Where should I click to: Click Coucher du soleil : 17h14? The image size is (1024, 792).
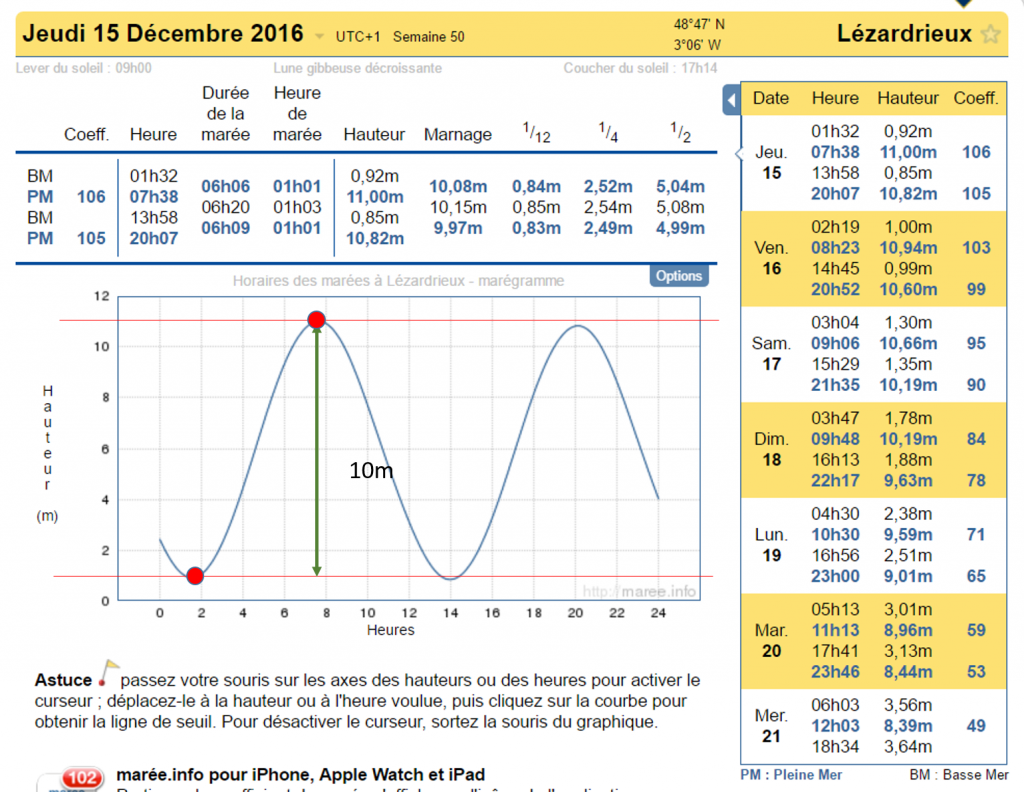(x=640, y=68)
